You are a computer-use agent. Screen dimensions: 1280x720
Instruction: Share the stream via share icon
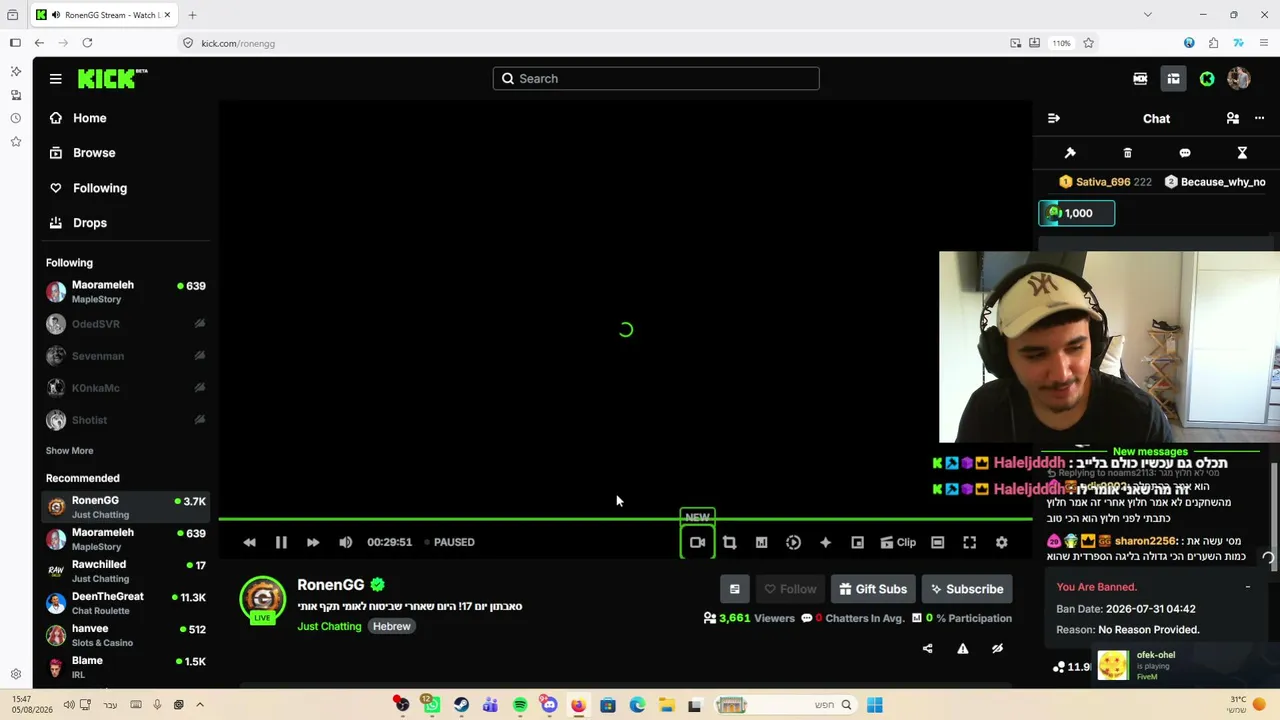(x=927, y=648)
